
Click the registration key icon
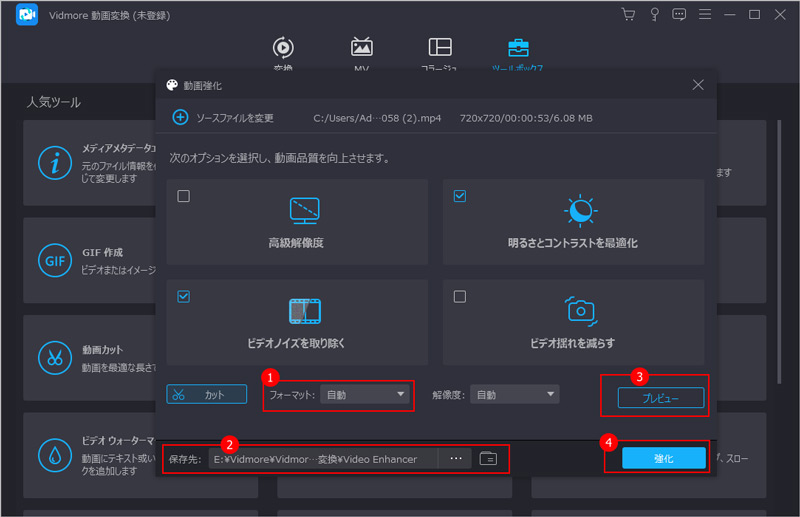click(x=654, y=14)
